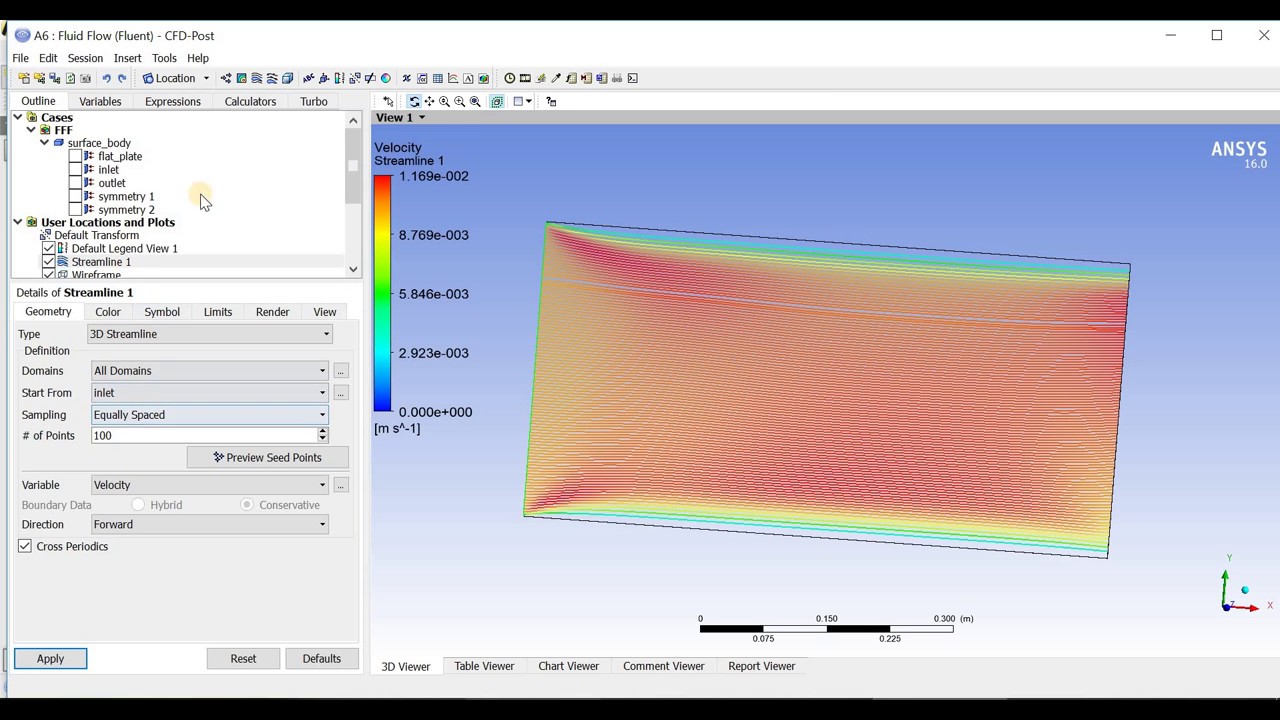Open the Variable Velocity dropdown

click(209, 485)
